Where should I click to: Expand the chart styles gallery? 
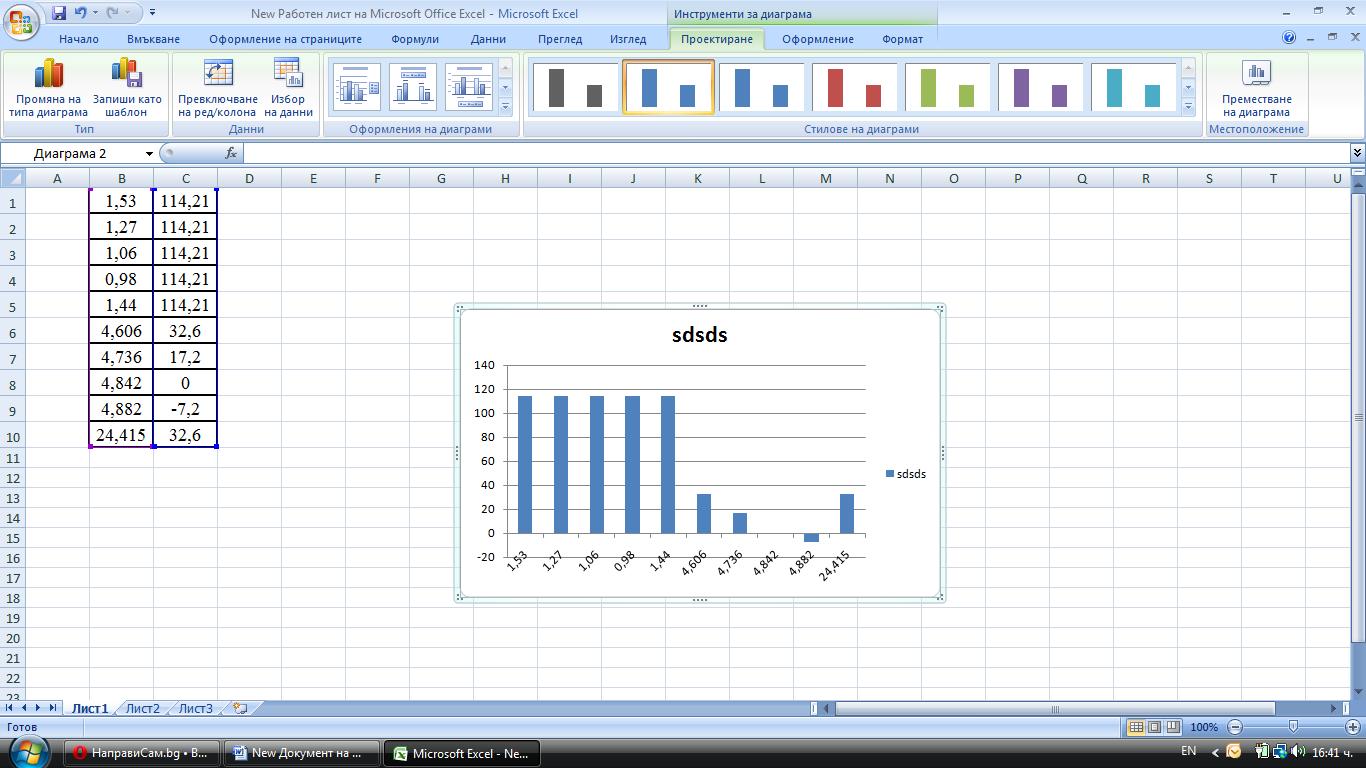click(1188, 106)
